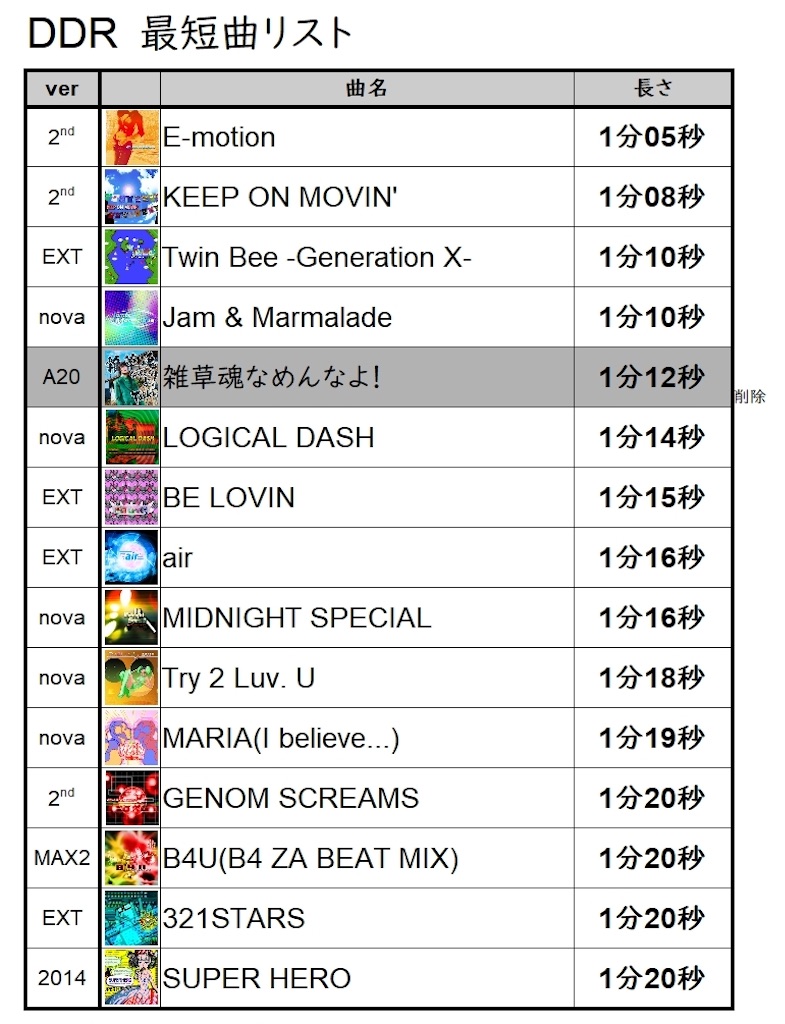This screenshot has height=1024, width=785.
Task: Select the BE LOVIN song title
Action: point(229,498)
